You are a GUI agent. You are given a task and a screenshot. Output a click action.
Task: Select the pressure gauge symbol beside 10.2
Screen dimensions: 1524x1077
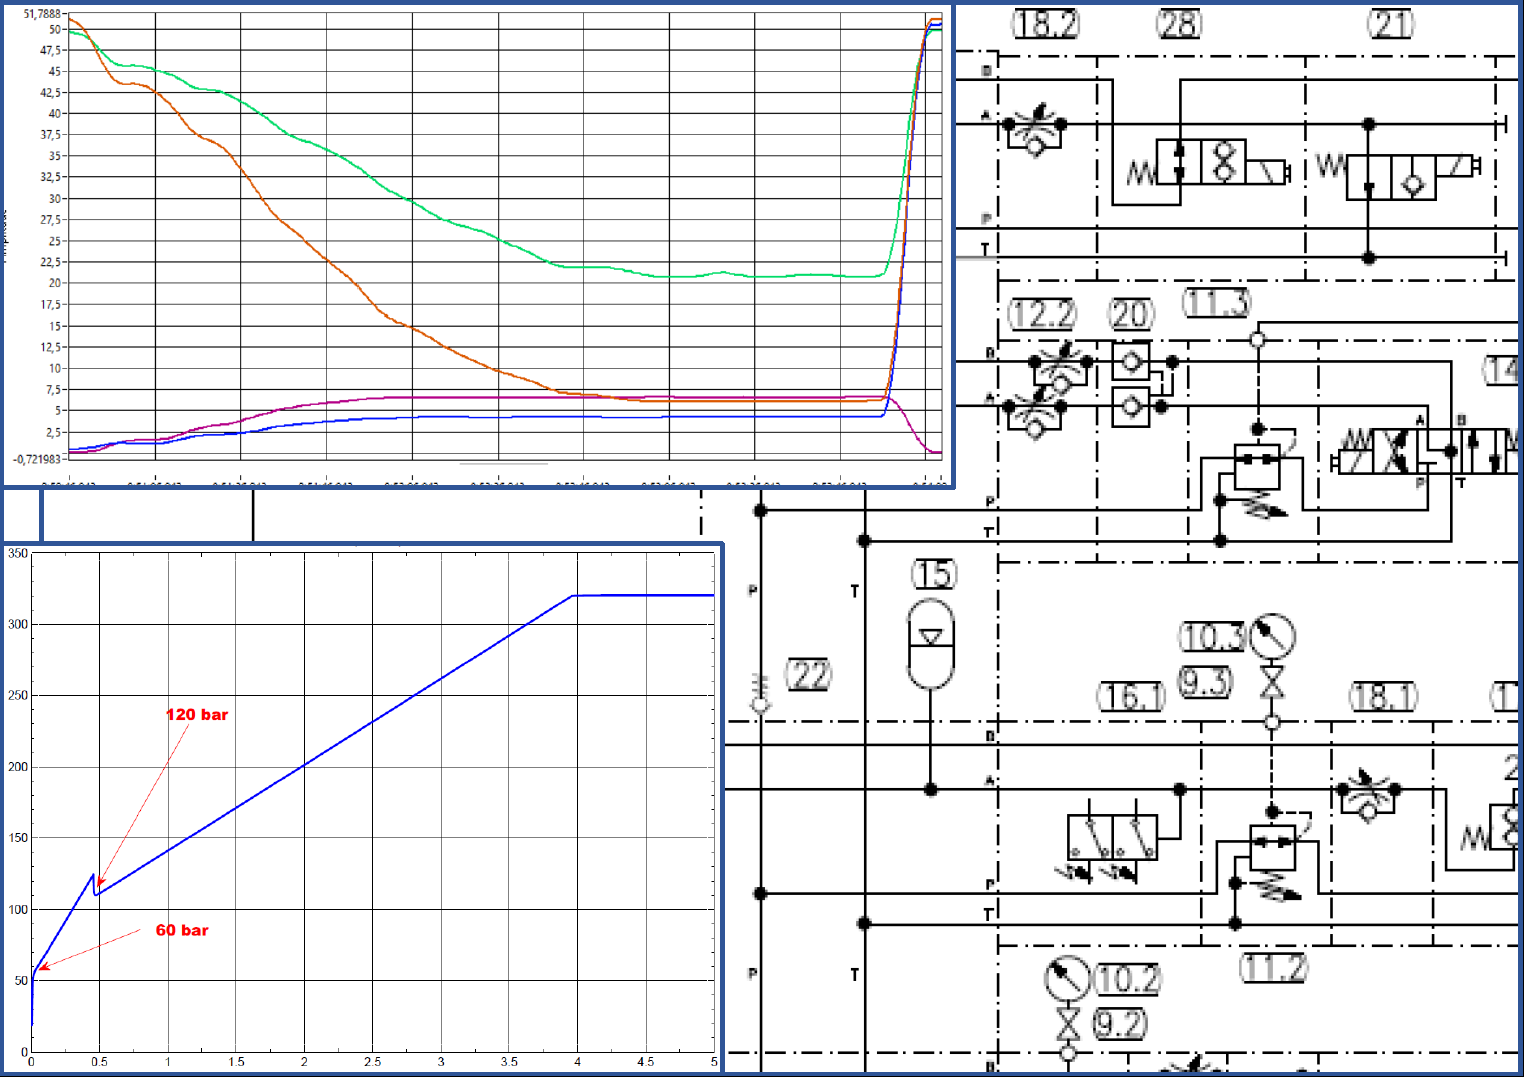pyautogui.click(x=1068, y=978)
